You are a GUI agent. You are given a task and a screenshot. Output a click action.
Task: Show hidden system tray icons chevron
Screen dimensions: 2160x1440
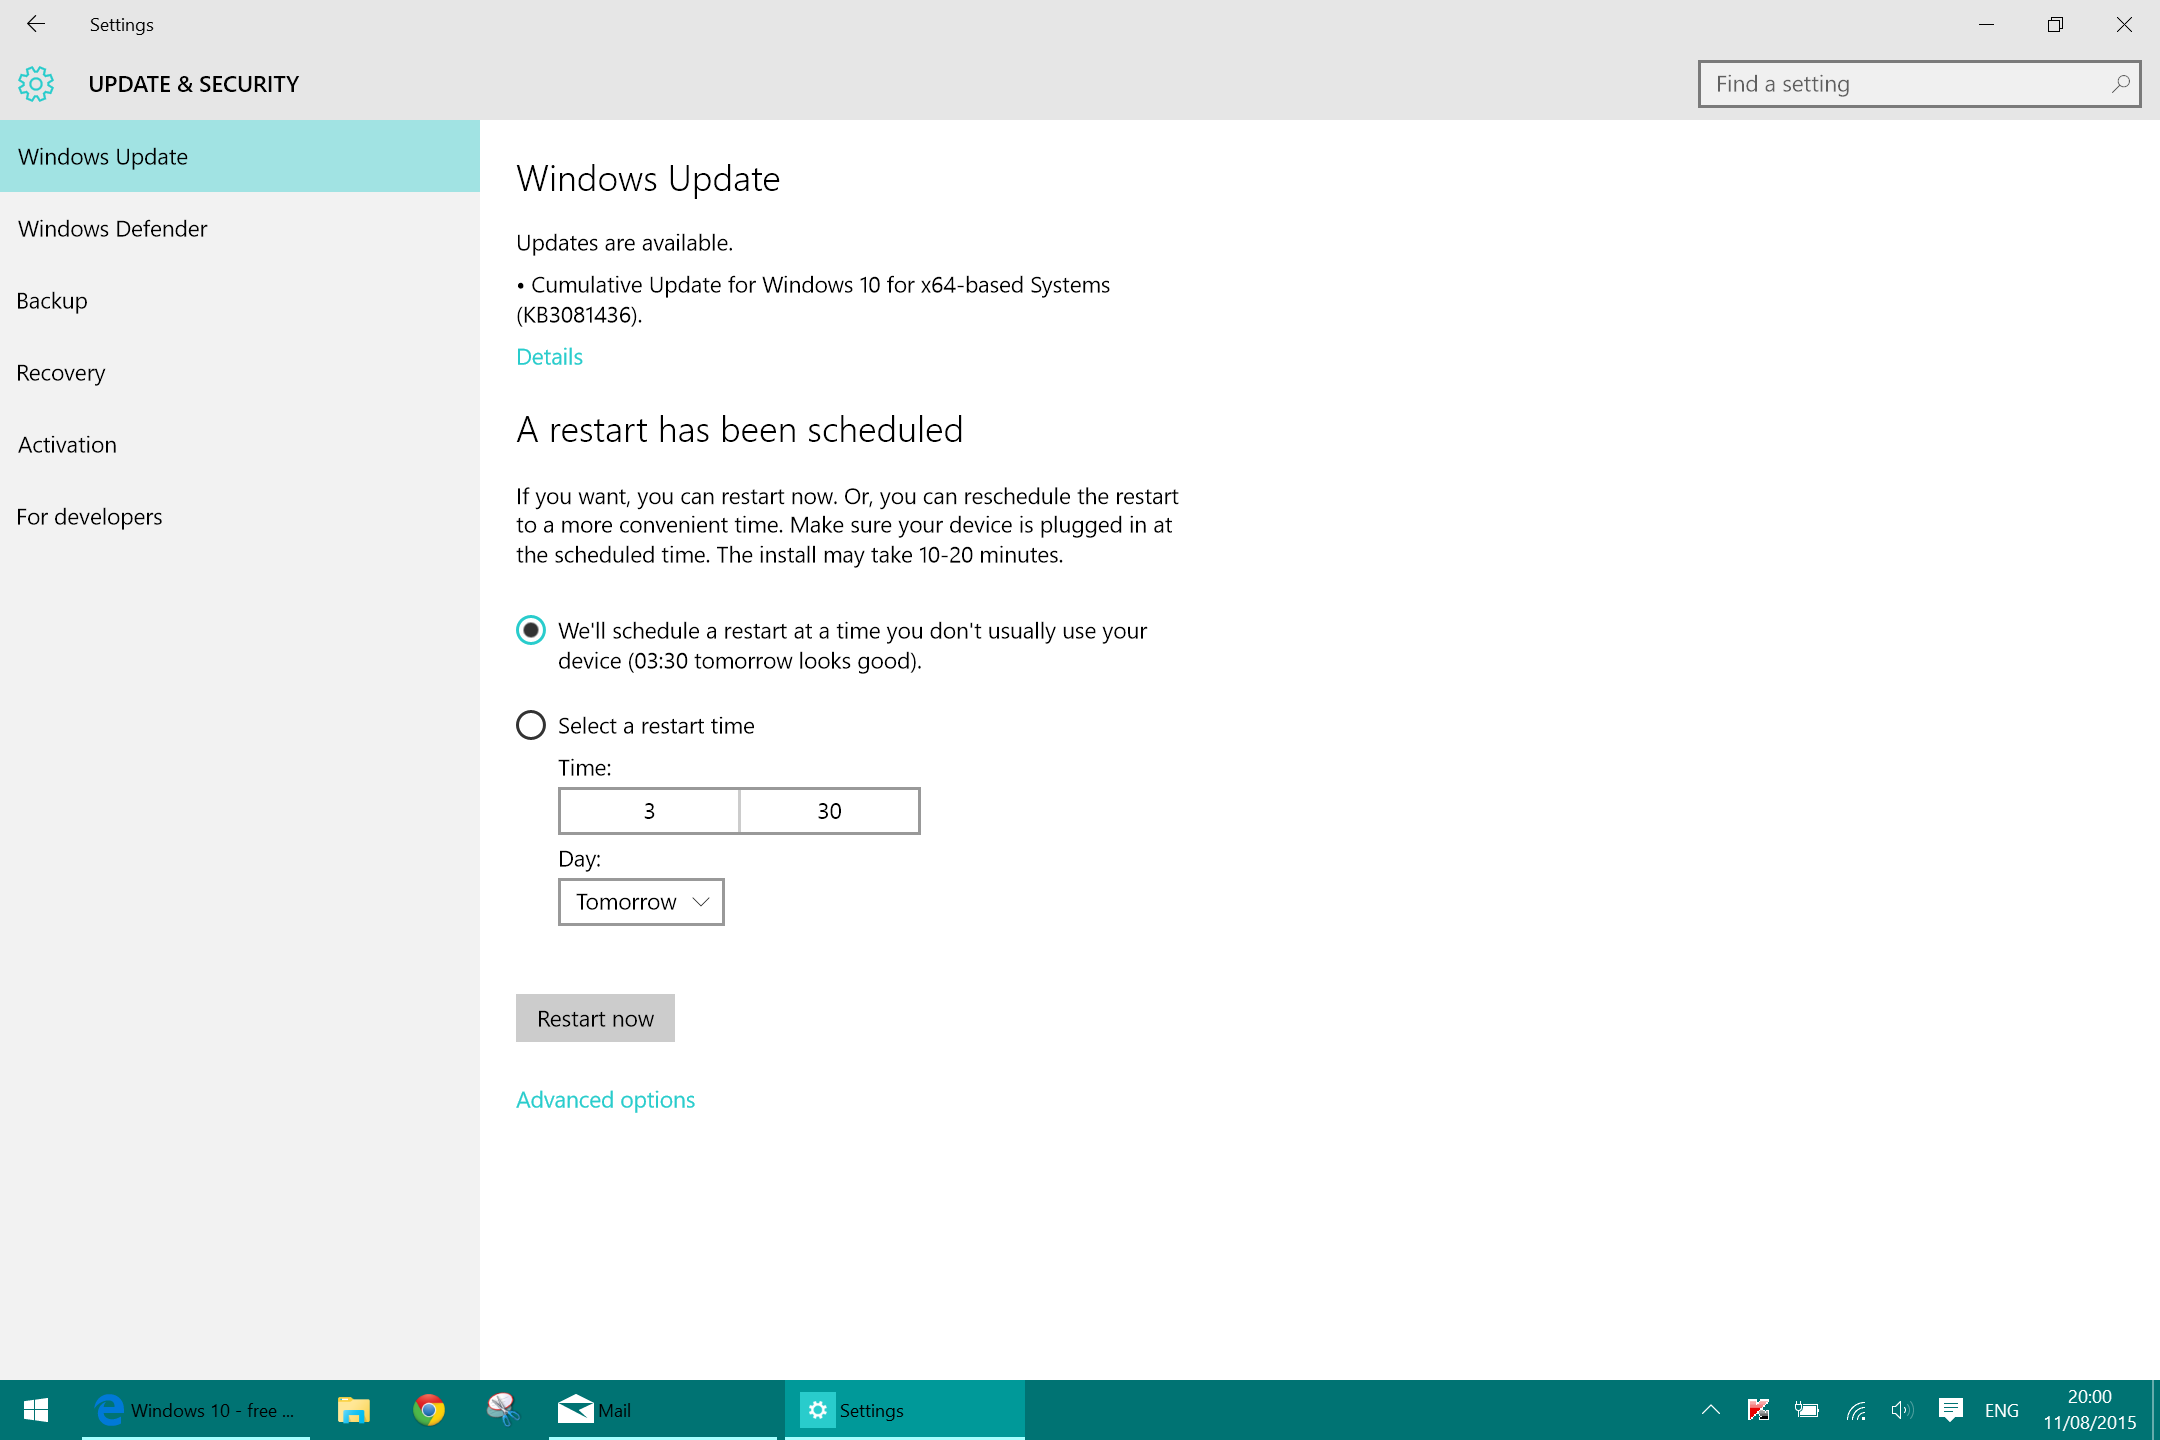[1711, 1410]
